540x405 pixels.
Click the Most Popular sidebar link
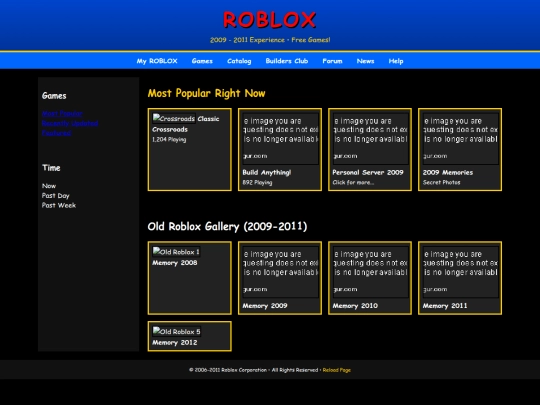(62, 113)
